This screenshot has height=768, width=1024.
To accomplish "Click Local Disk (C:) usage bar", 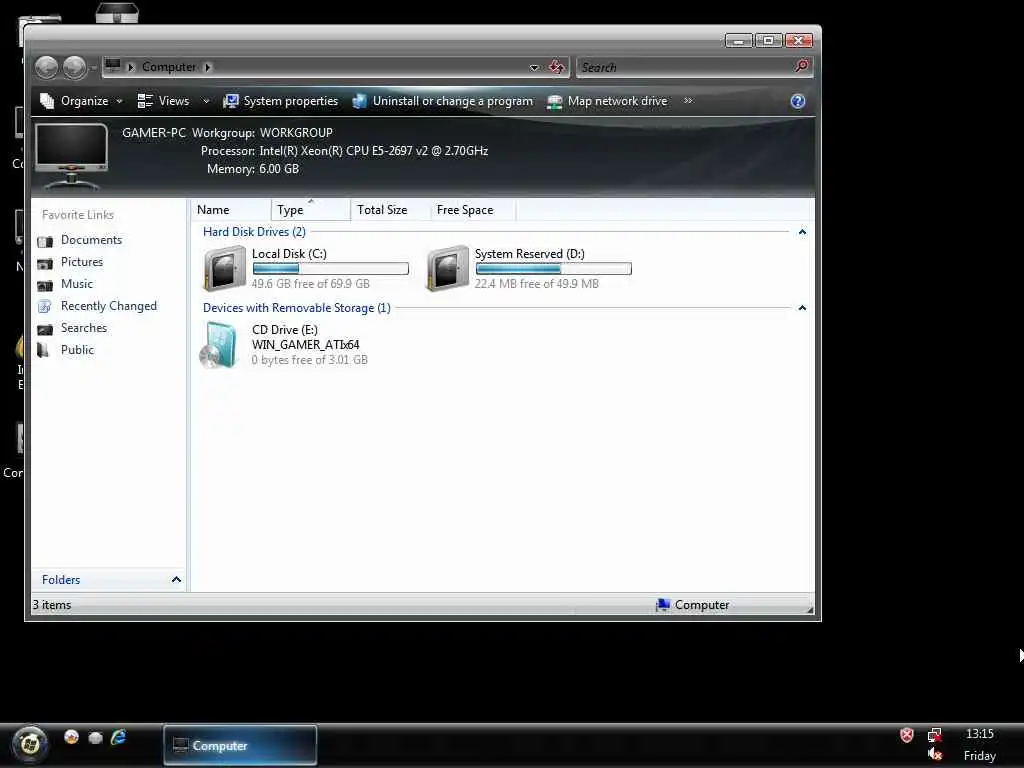I will [x=330, y=268].
